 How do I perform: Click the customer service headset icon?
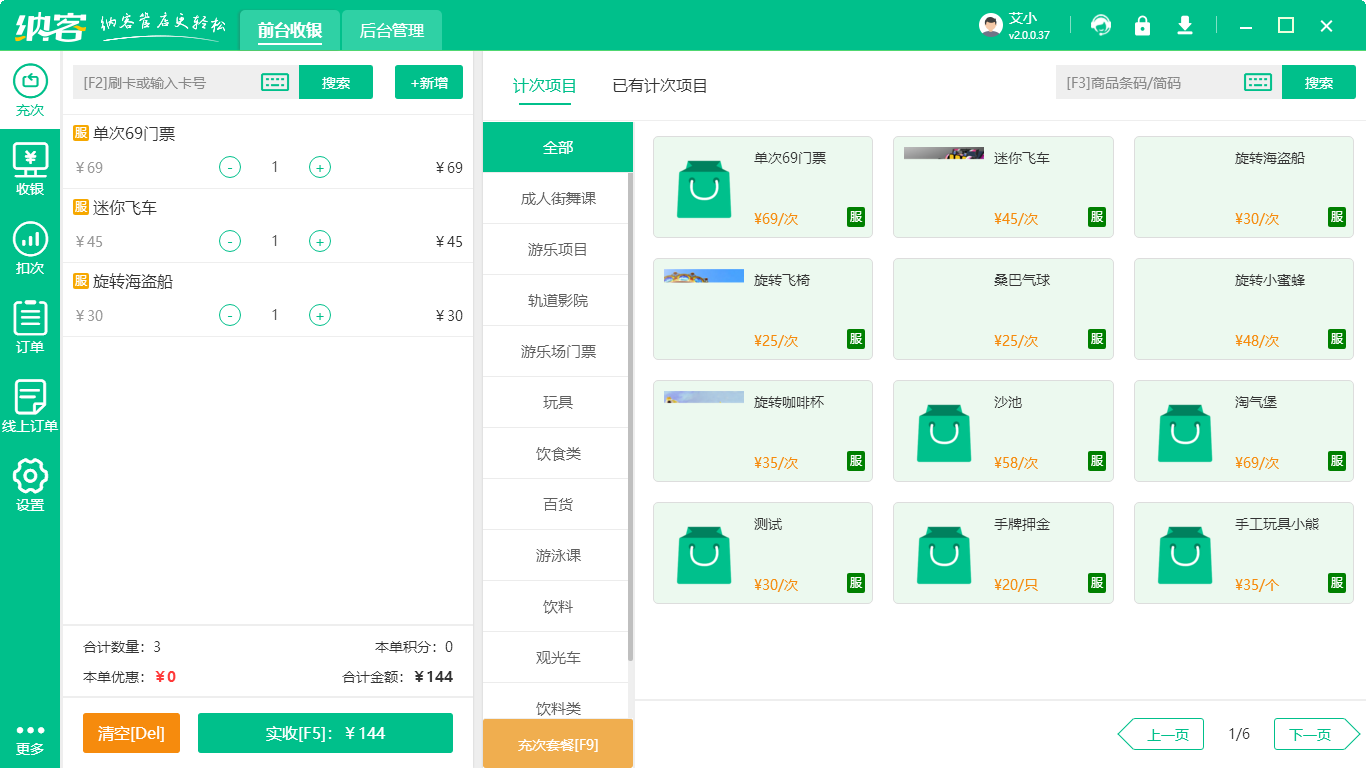click(1100, 25)
